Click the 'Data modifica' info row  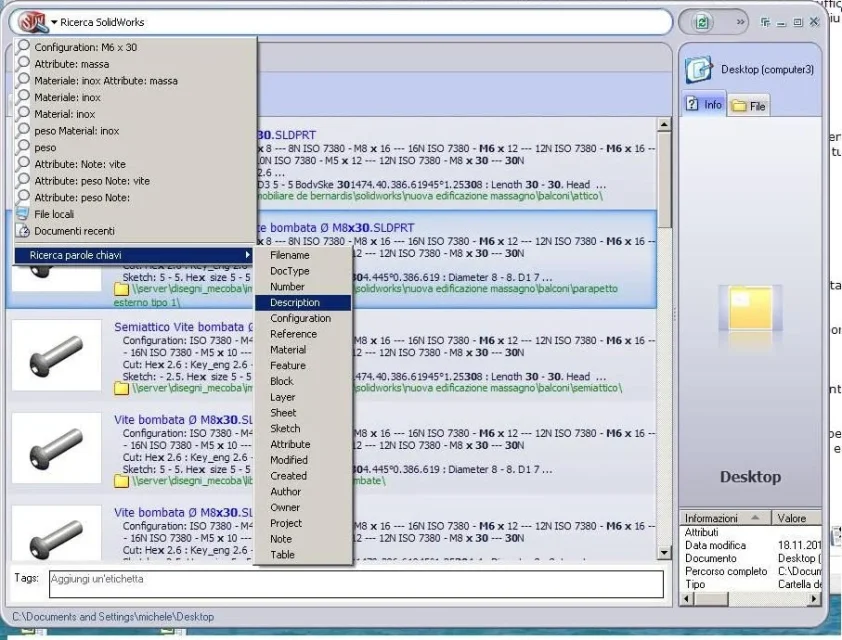click(751, 545)
